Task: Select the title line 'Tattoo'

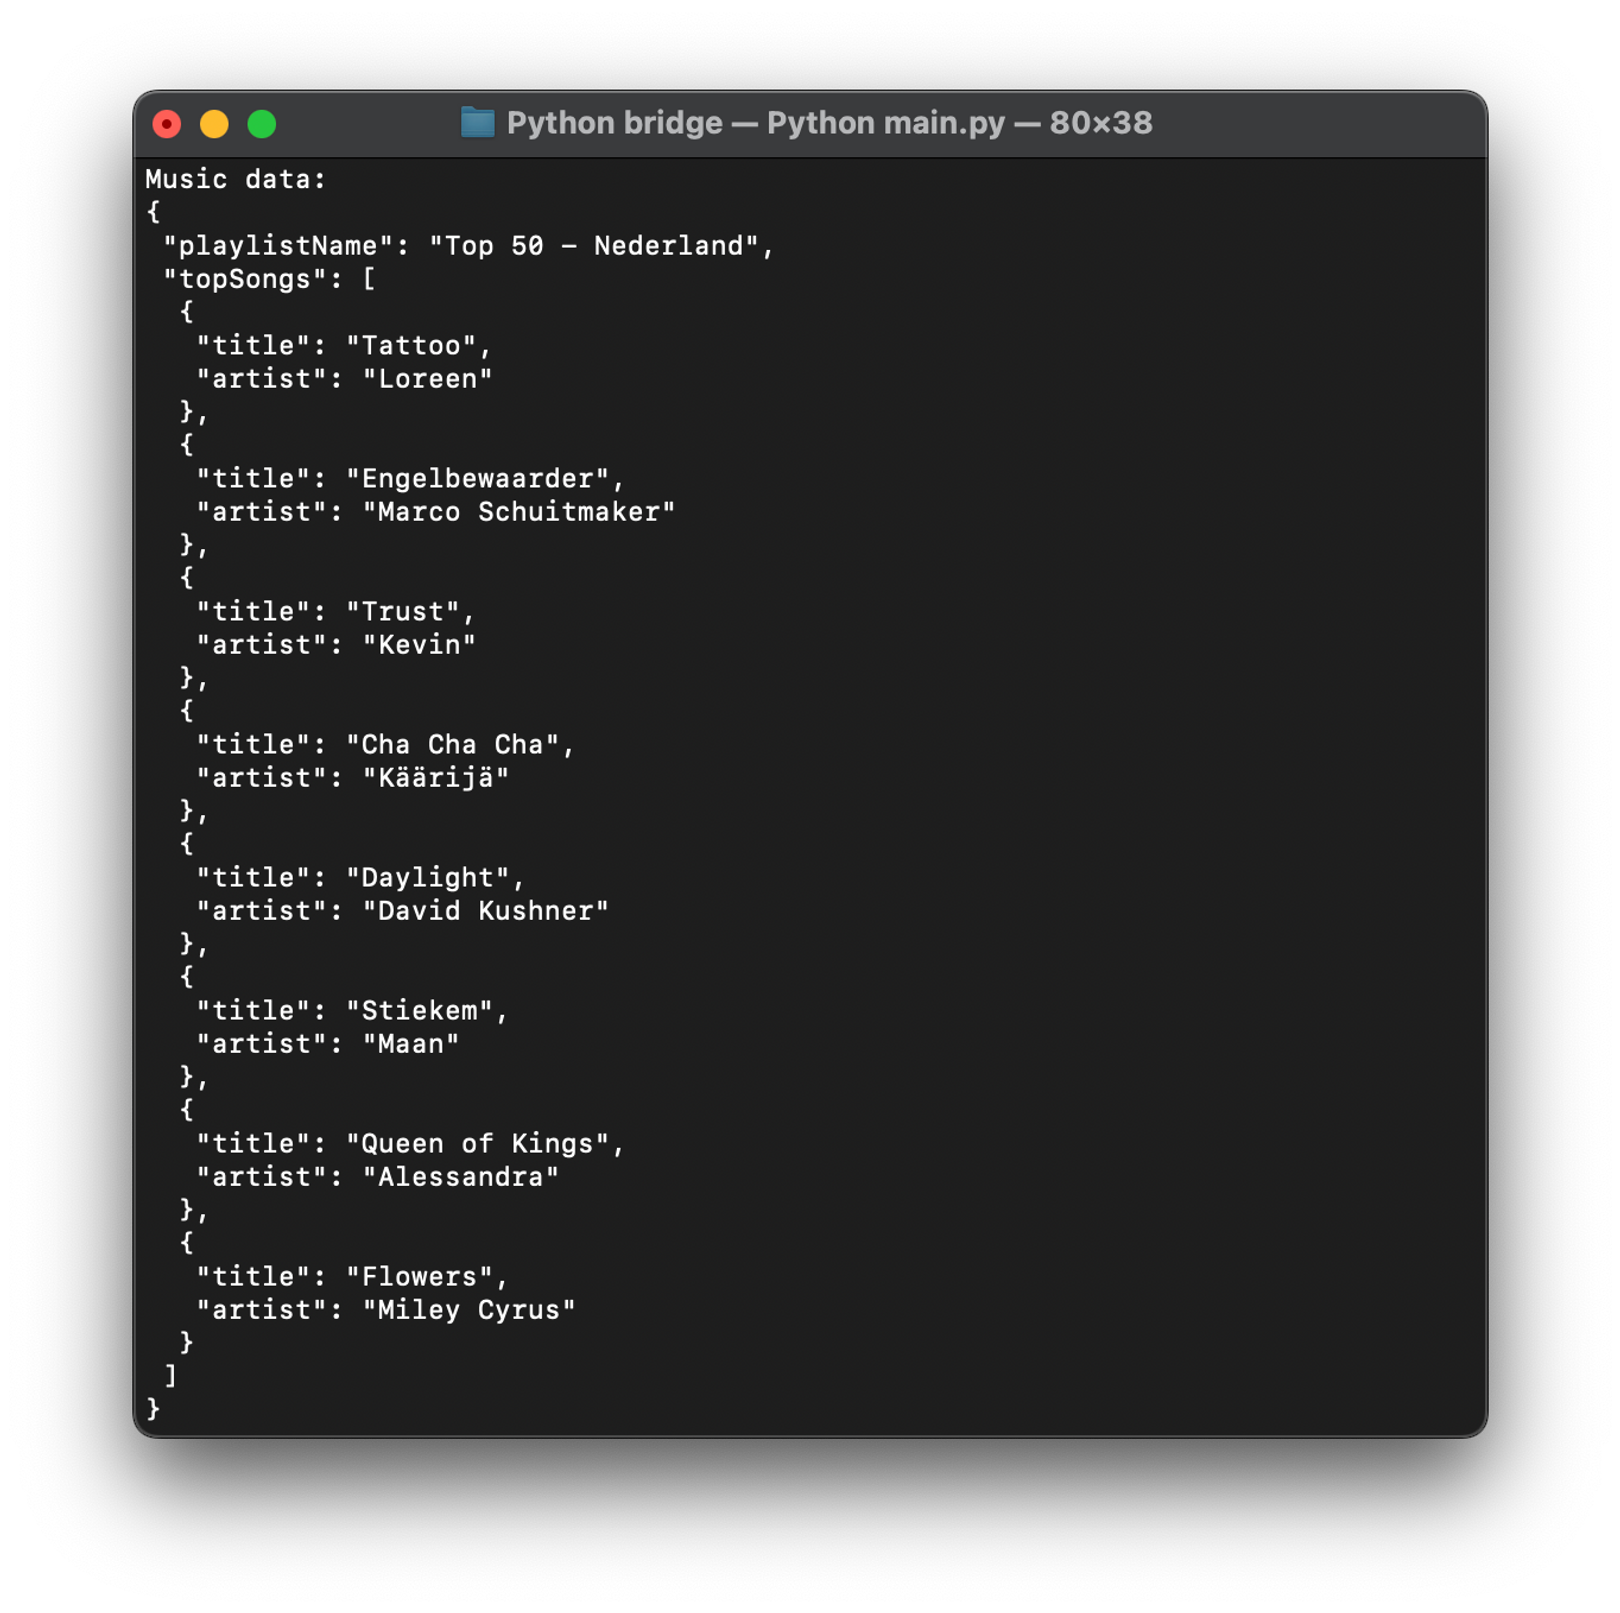Action: pos(344,346)
